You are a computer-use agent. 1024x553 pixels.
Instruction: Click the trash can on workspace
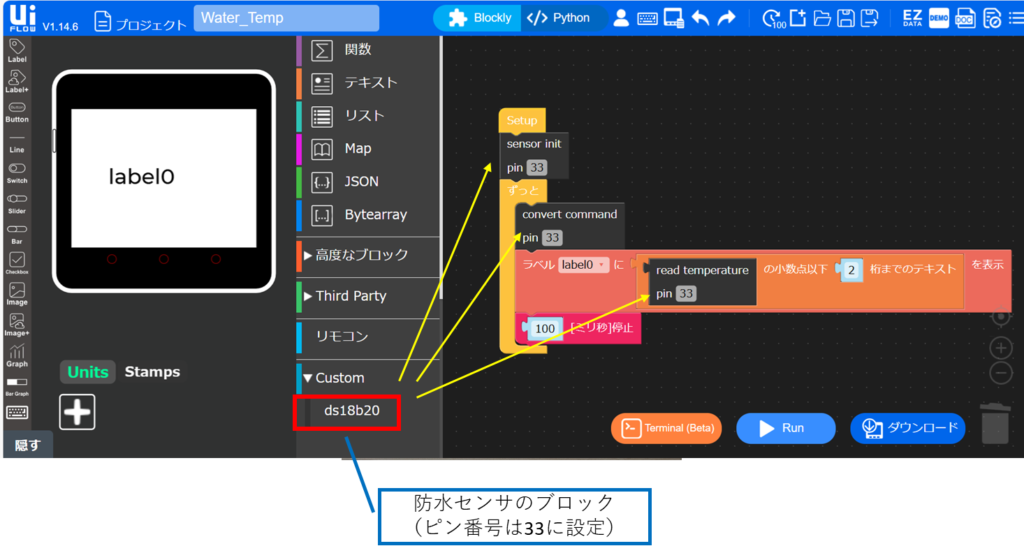[995, 423]
